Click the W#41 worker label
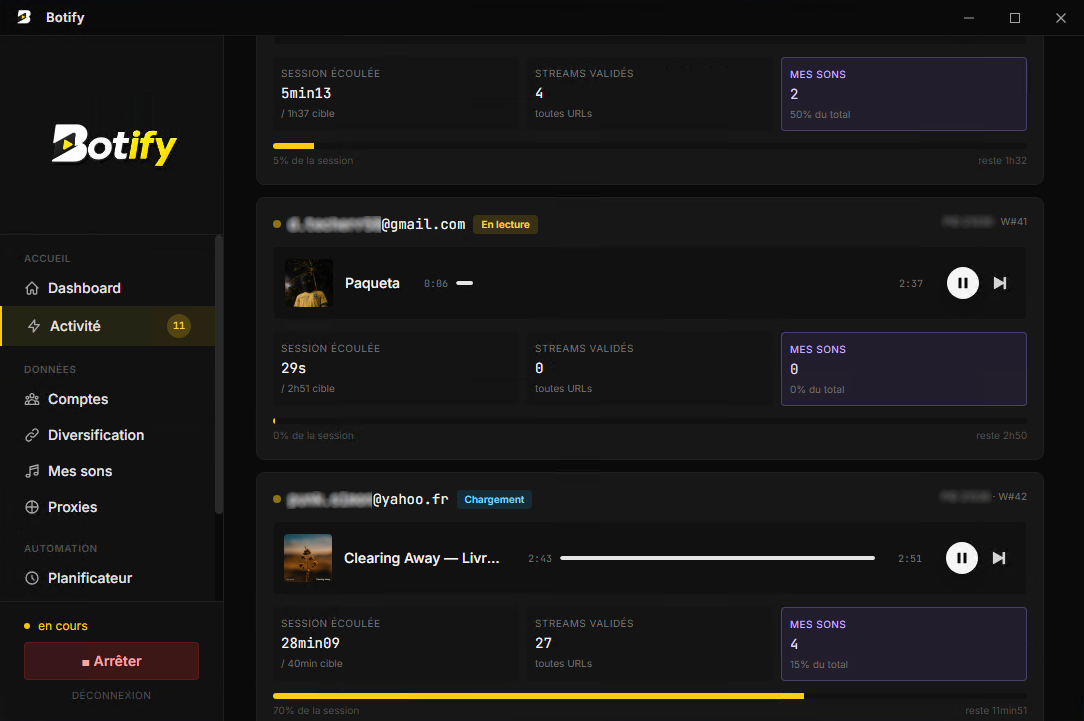The width and height of the screenshot is (1084, 721). [x=1013, y=221]
